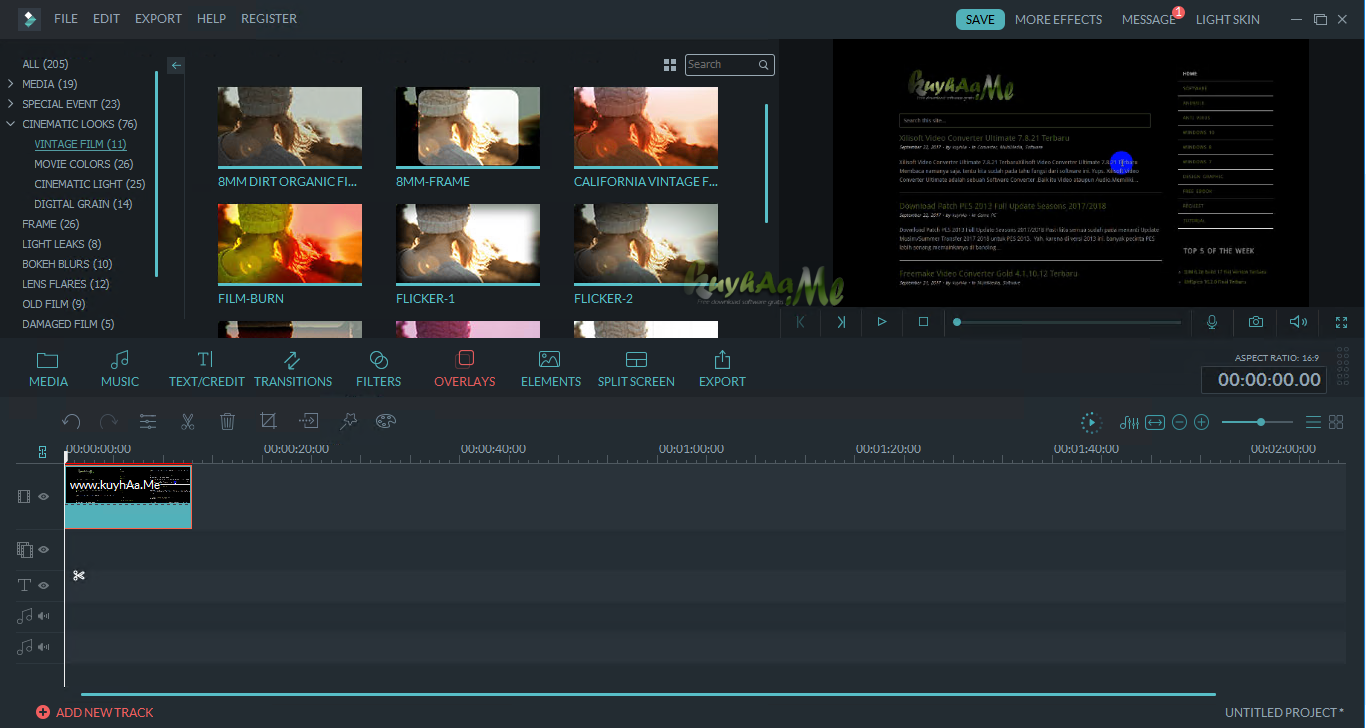1366x728 pixels.
Task: Select the Overlays tab
Action: [464, 369]
